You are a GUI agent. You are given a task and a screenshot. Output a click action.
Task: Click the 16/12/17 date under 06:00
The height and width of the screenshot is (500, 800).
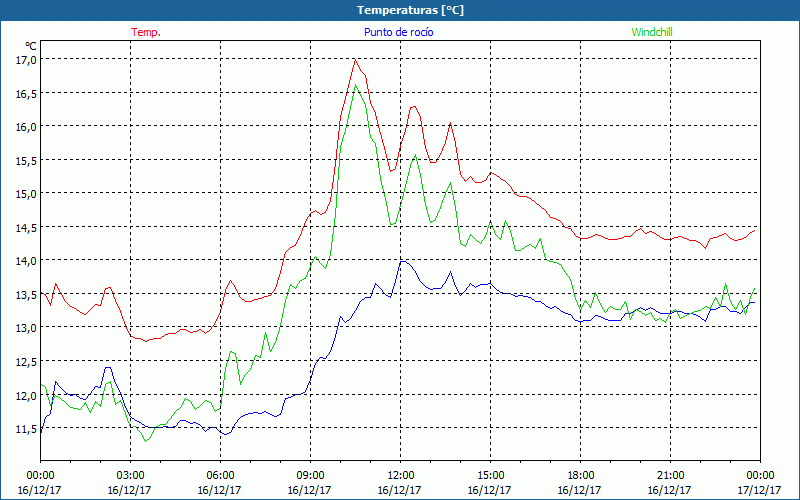tap(219, 490)
